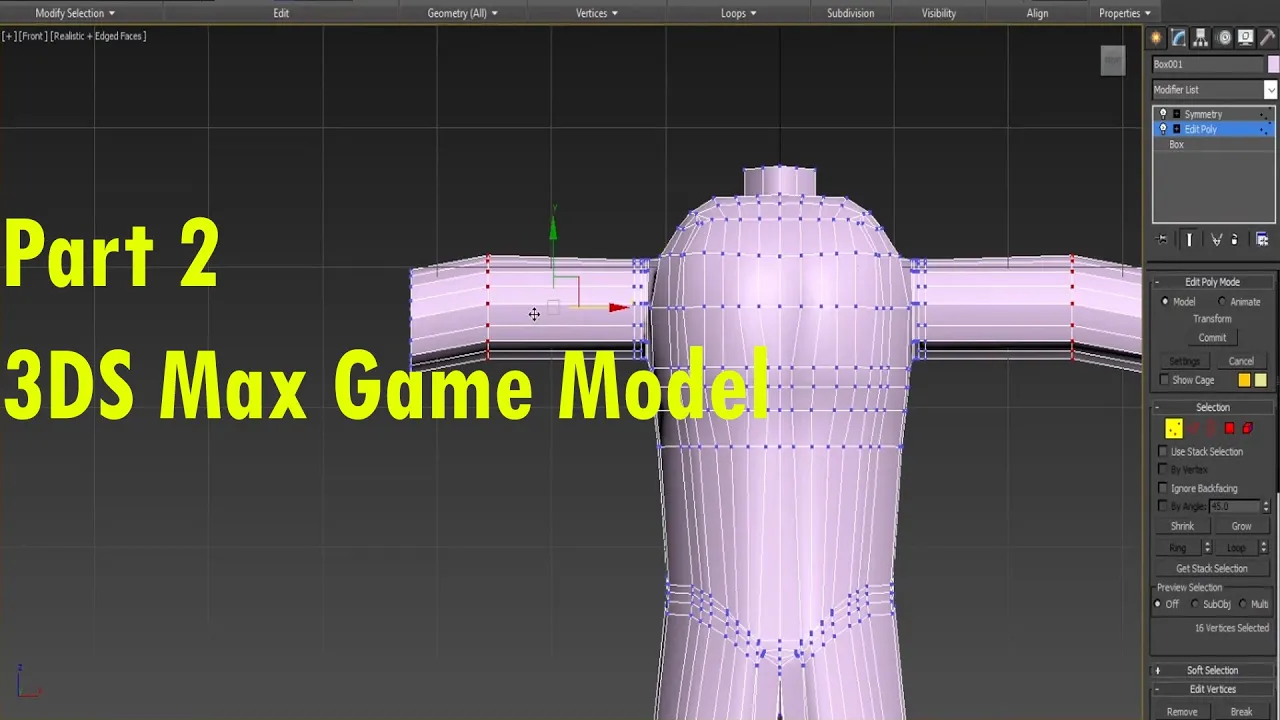1280x720 pixels.
Task: Open the Modifier List dropdown
Action: click(1270, 90)
